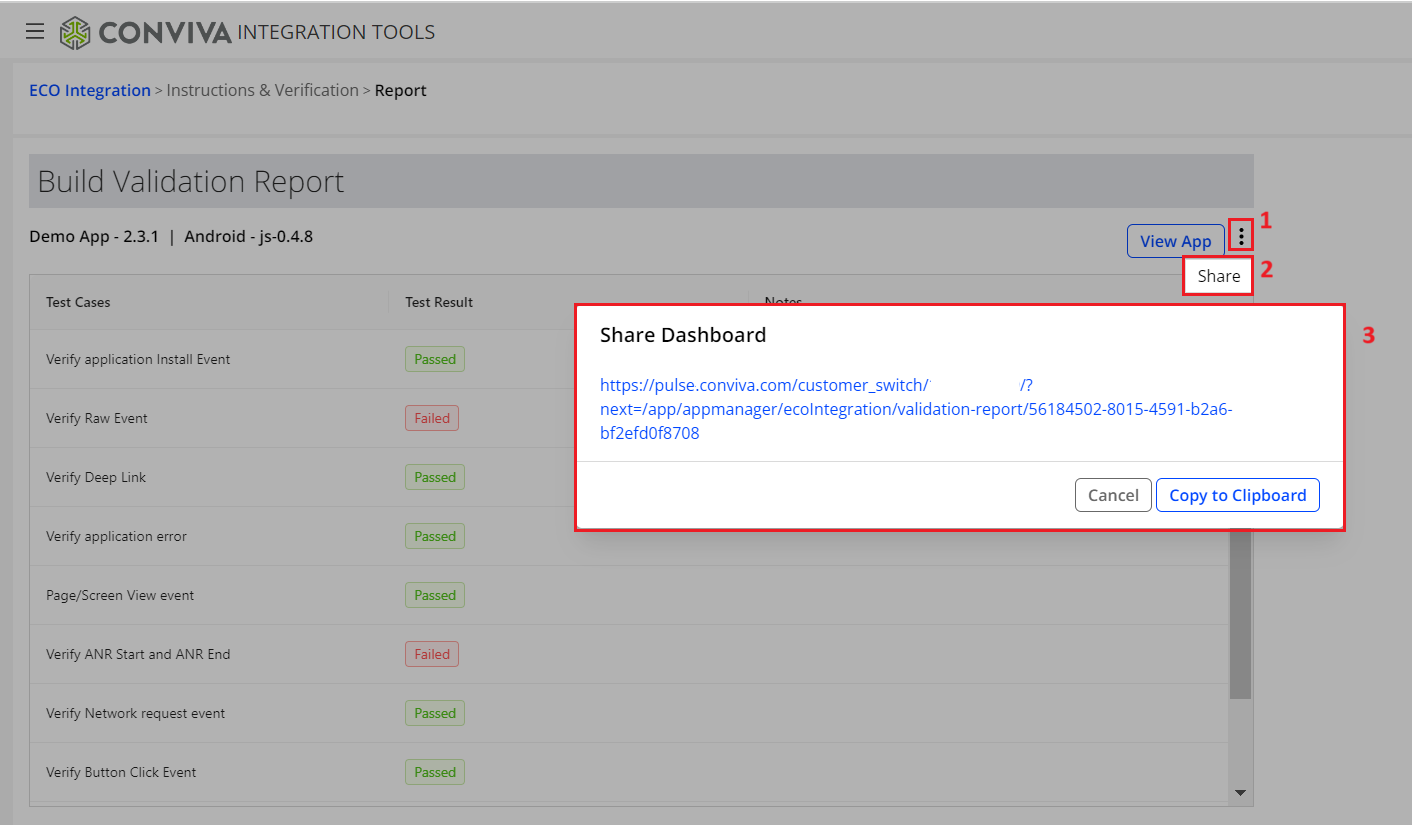Click Copy to Clipboard button
Image resolution: width=1412 pixels, height=825 pixels.
click(1237, 495)
